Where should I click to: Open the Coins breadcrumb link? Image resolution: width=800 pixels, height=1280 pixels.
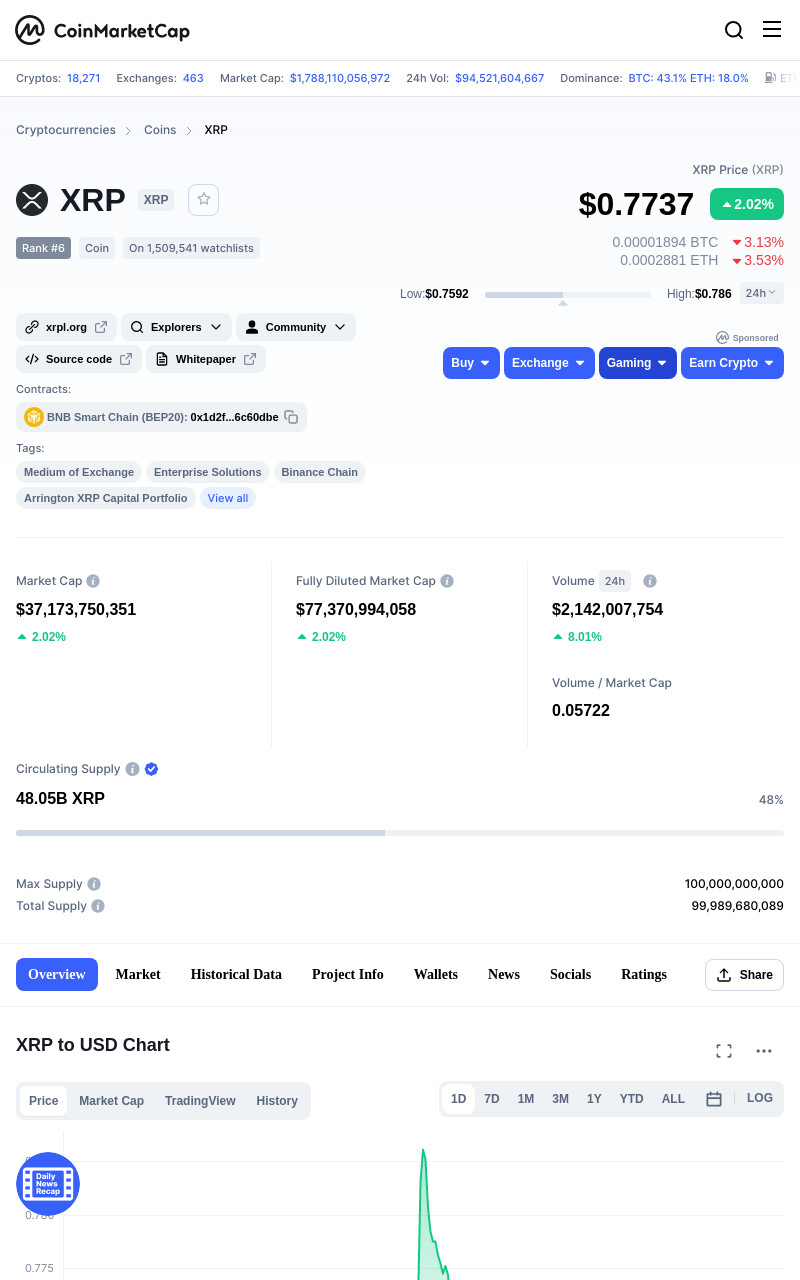tap(160, 130)
